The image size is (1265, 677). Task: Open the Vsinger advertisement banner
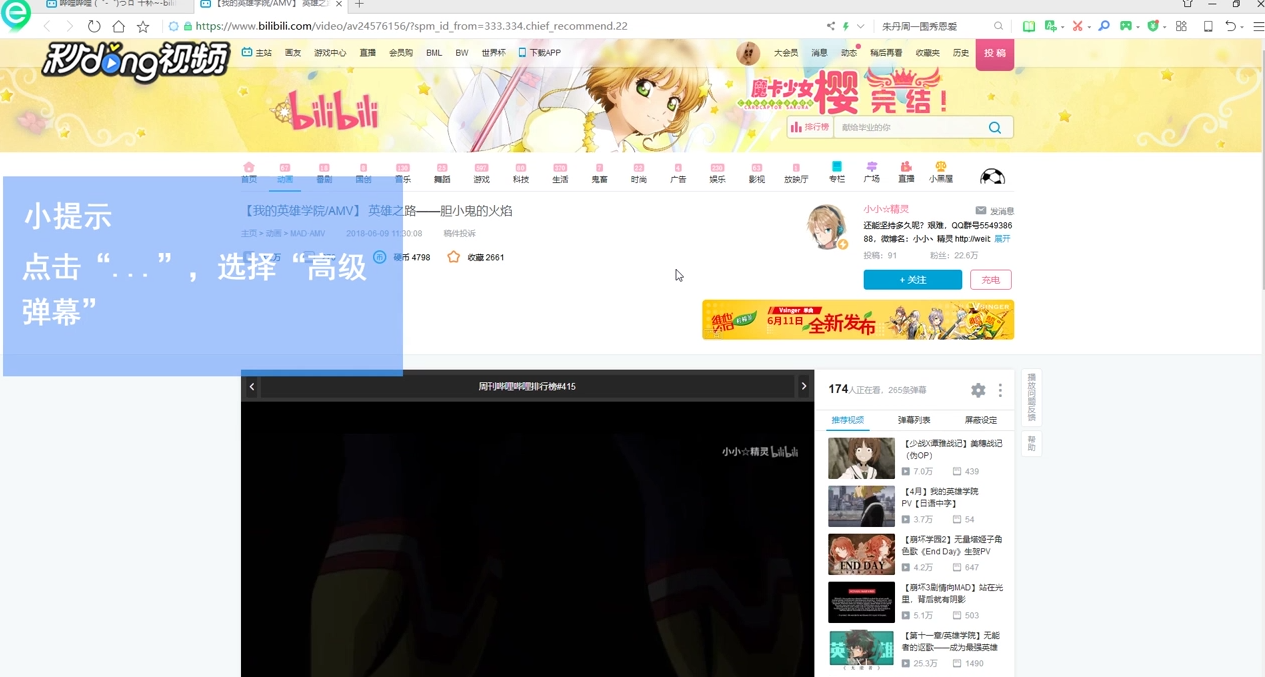point(858,320)
